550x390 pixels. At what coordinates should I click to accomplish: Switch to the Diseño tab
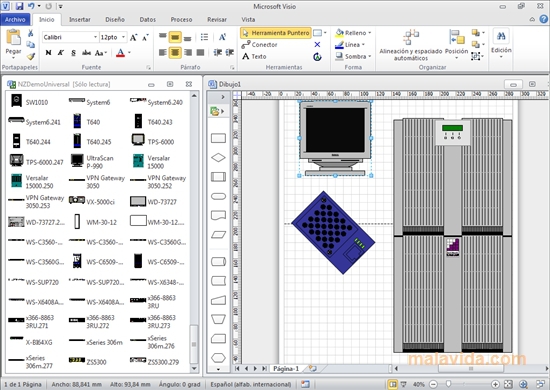pyautogui.click(x=115, y=20)
